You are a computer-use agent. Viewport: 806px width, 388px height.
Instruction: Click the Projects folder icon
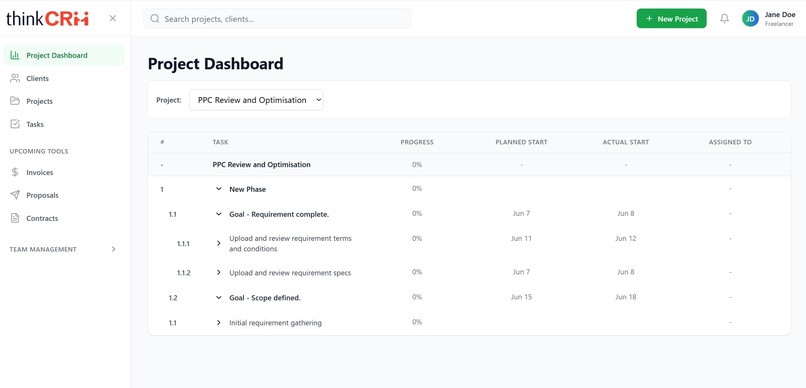pos(15,101)
